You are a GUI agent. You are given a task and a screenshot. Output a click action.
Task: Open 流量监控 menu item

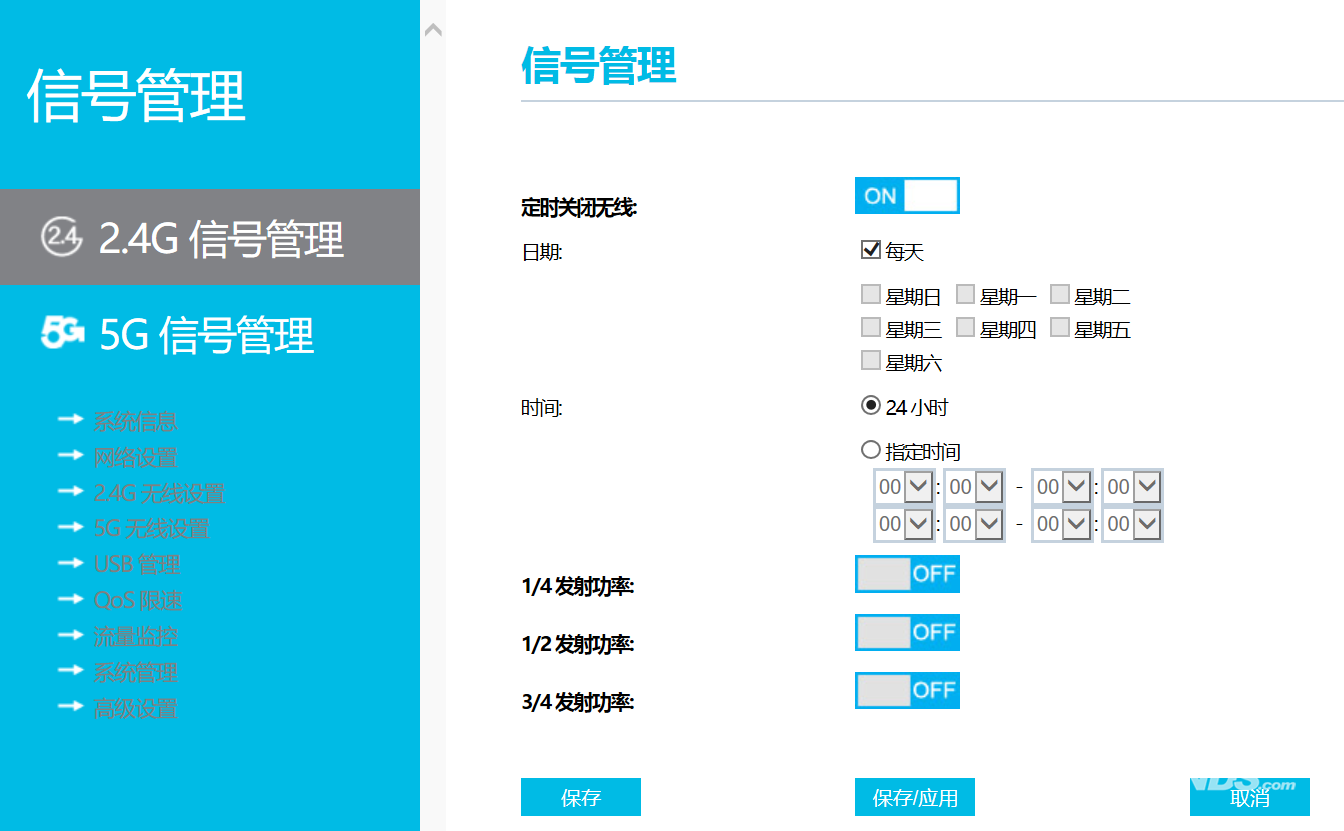pyautogui.click(x=135, y=636)
